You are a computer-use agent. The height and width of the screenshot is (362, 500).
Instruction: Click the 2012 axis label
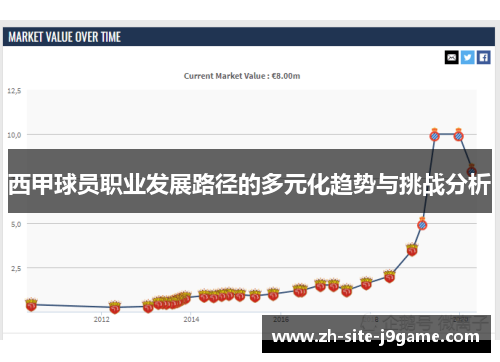[x=101, y=319]
